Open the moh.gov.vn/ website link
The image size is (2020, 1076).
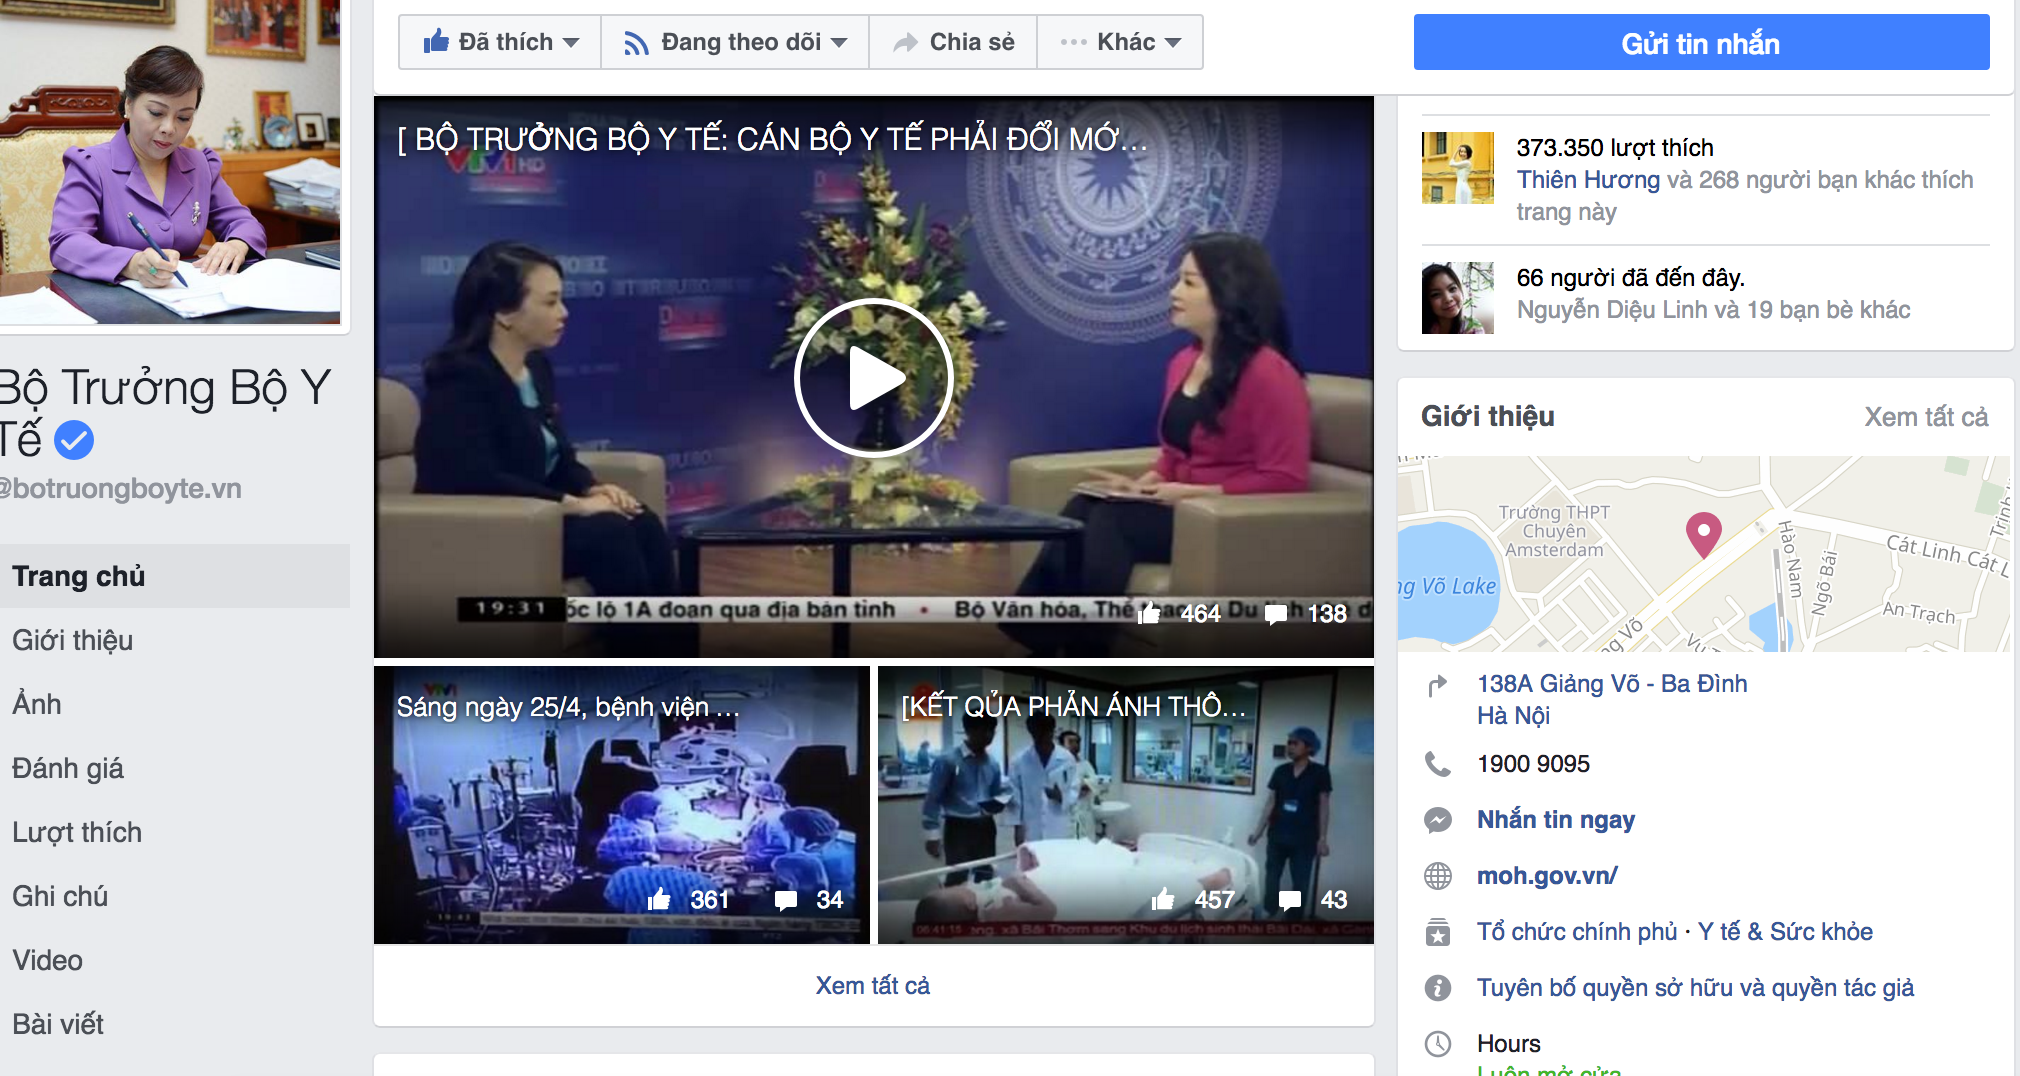[x=1547, y=876]
